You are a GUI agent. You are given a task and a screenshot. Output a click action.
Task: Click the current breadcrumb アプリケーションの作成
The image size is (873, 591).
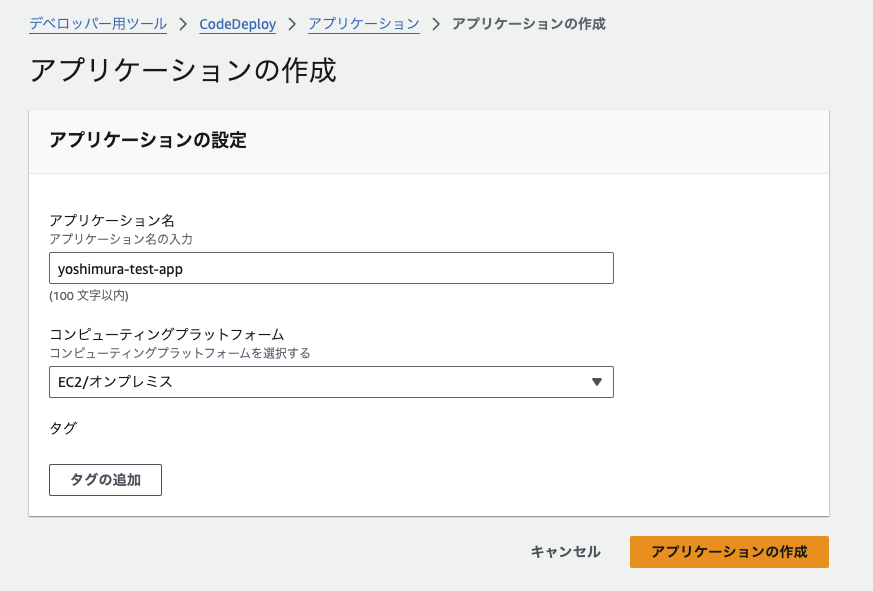point(528,24)
